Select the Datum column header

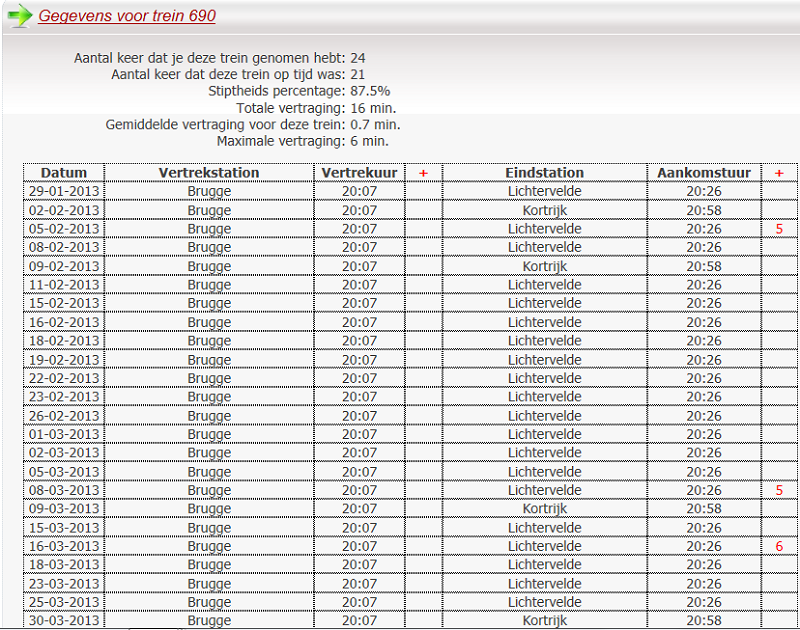coord(64,173)
